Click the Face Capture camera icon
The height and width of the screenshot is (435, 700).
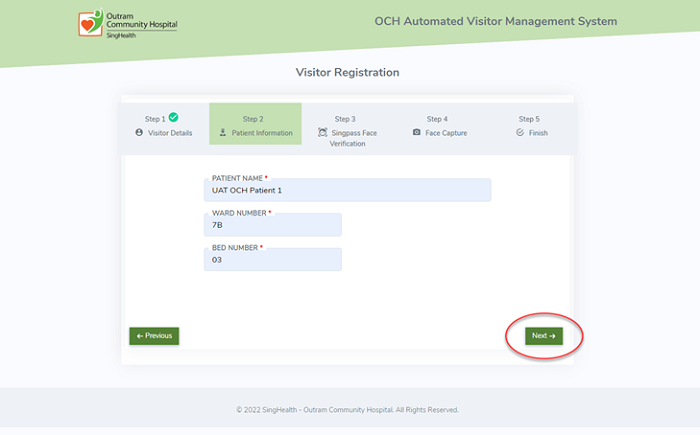pos(417,133)
